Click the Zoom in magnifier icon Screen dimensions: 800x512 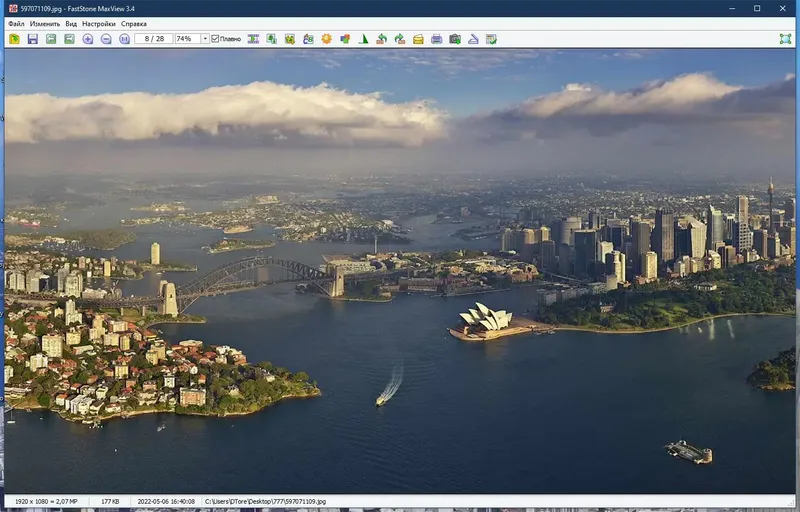[88, 39]
